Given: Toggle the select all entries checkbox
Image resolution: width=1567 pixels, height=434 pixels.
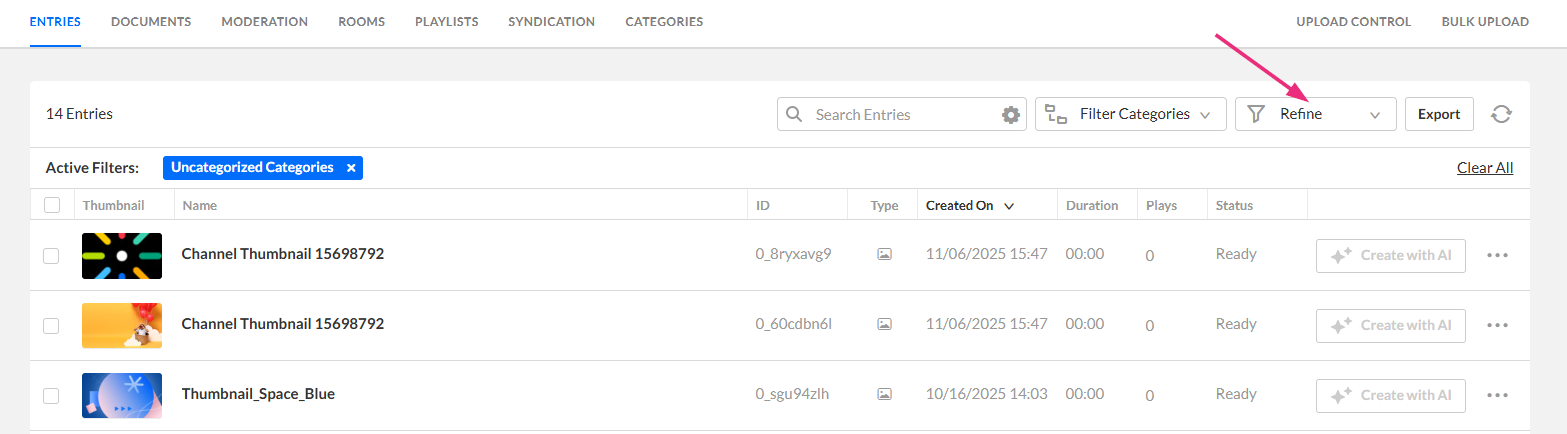Looking at the screenshot, I should pyautogui.click(x=52, y=205).
